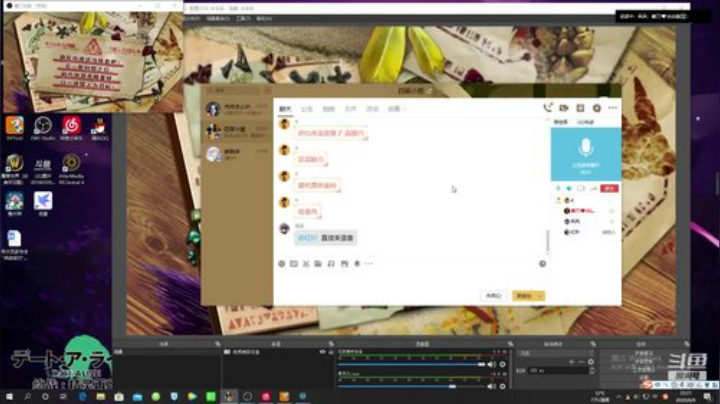Open the group apps square icon in chat header
The width and height of the screenshot is (720, 404).
(x=580, y=108)
